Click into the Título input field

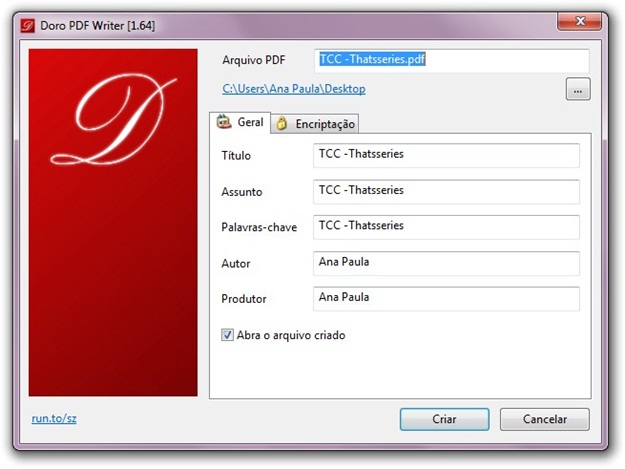(x=446, y=155)
